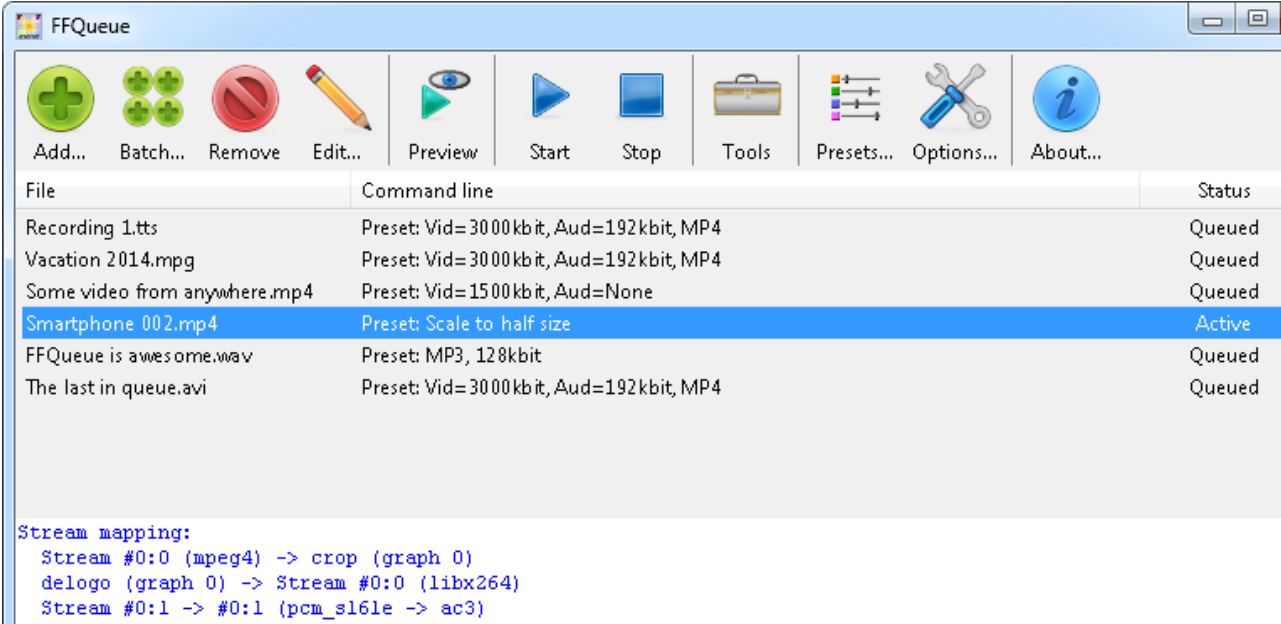The image size is (1281, 624).
Task: Click the About info icon
Action: 1065,101
